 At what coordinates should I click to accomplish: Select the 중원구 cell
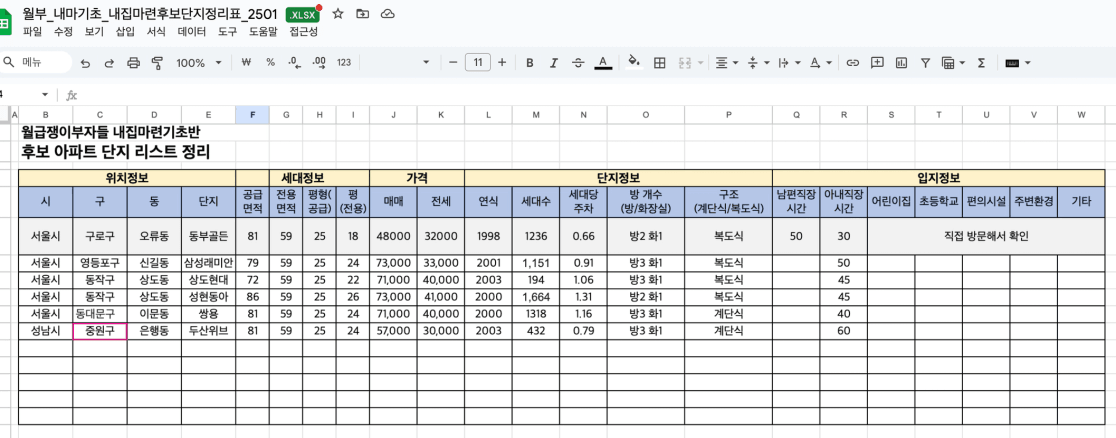click(100, 331)
